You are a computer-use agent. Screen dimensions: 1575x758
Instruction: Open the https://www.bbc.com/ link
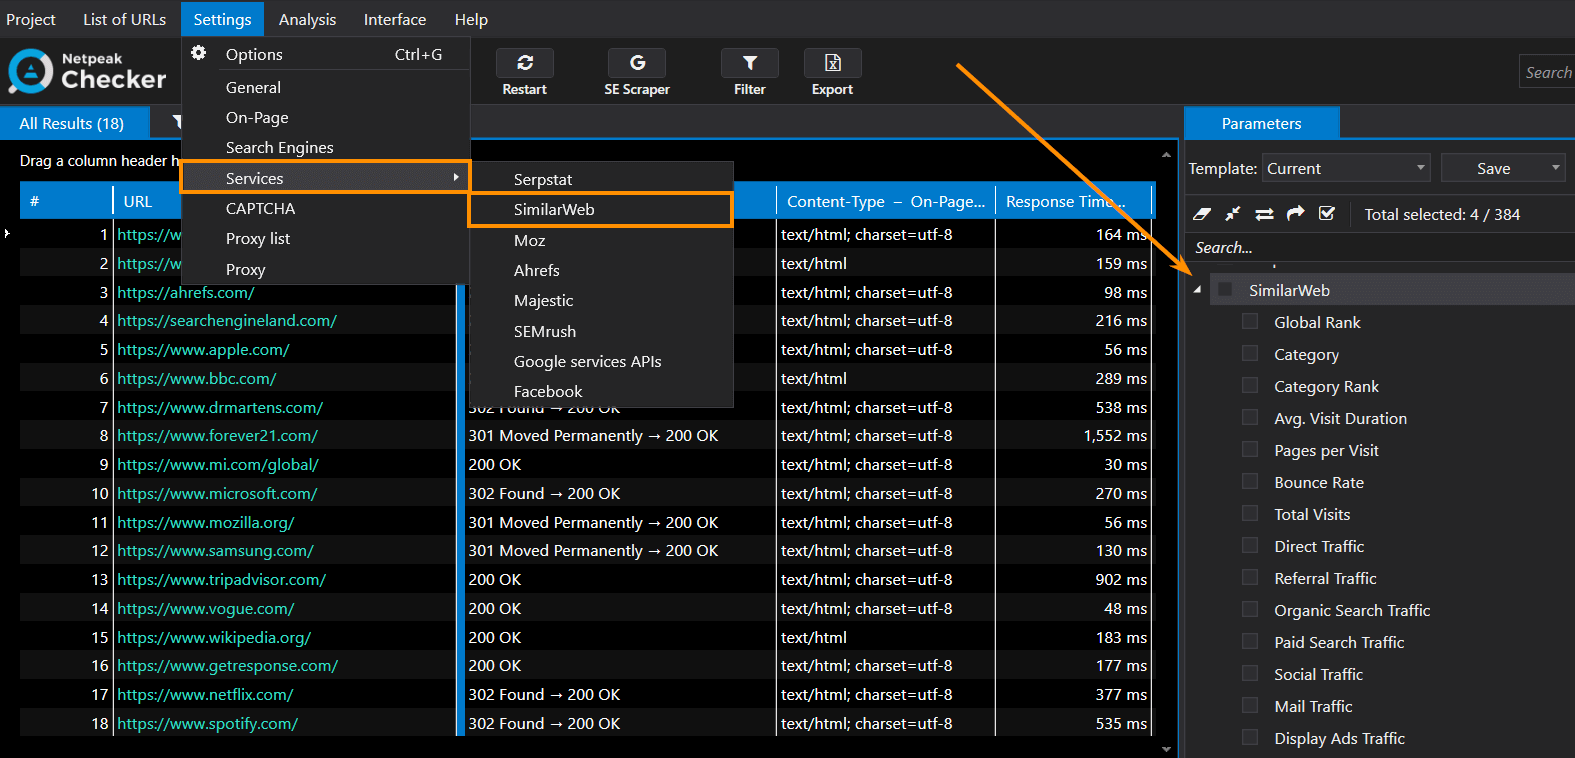196,378
